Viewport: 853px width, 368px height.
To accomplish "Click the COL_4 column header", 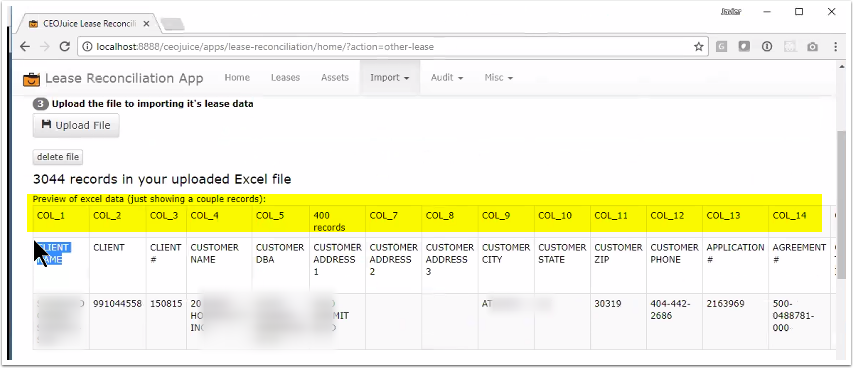I will [219, 221].
